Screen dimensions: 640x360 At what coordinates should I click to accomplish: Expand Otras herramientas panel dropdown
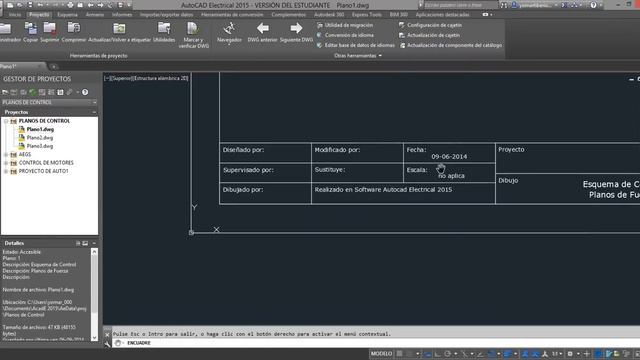click(358, 56)
